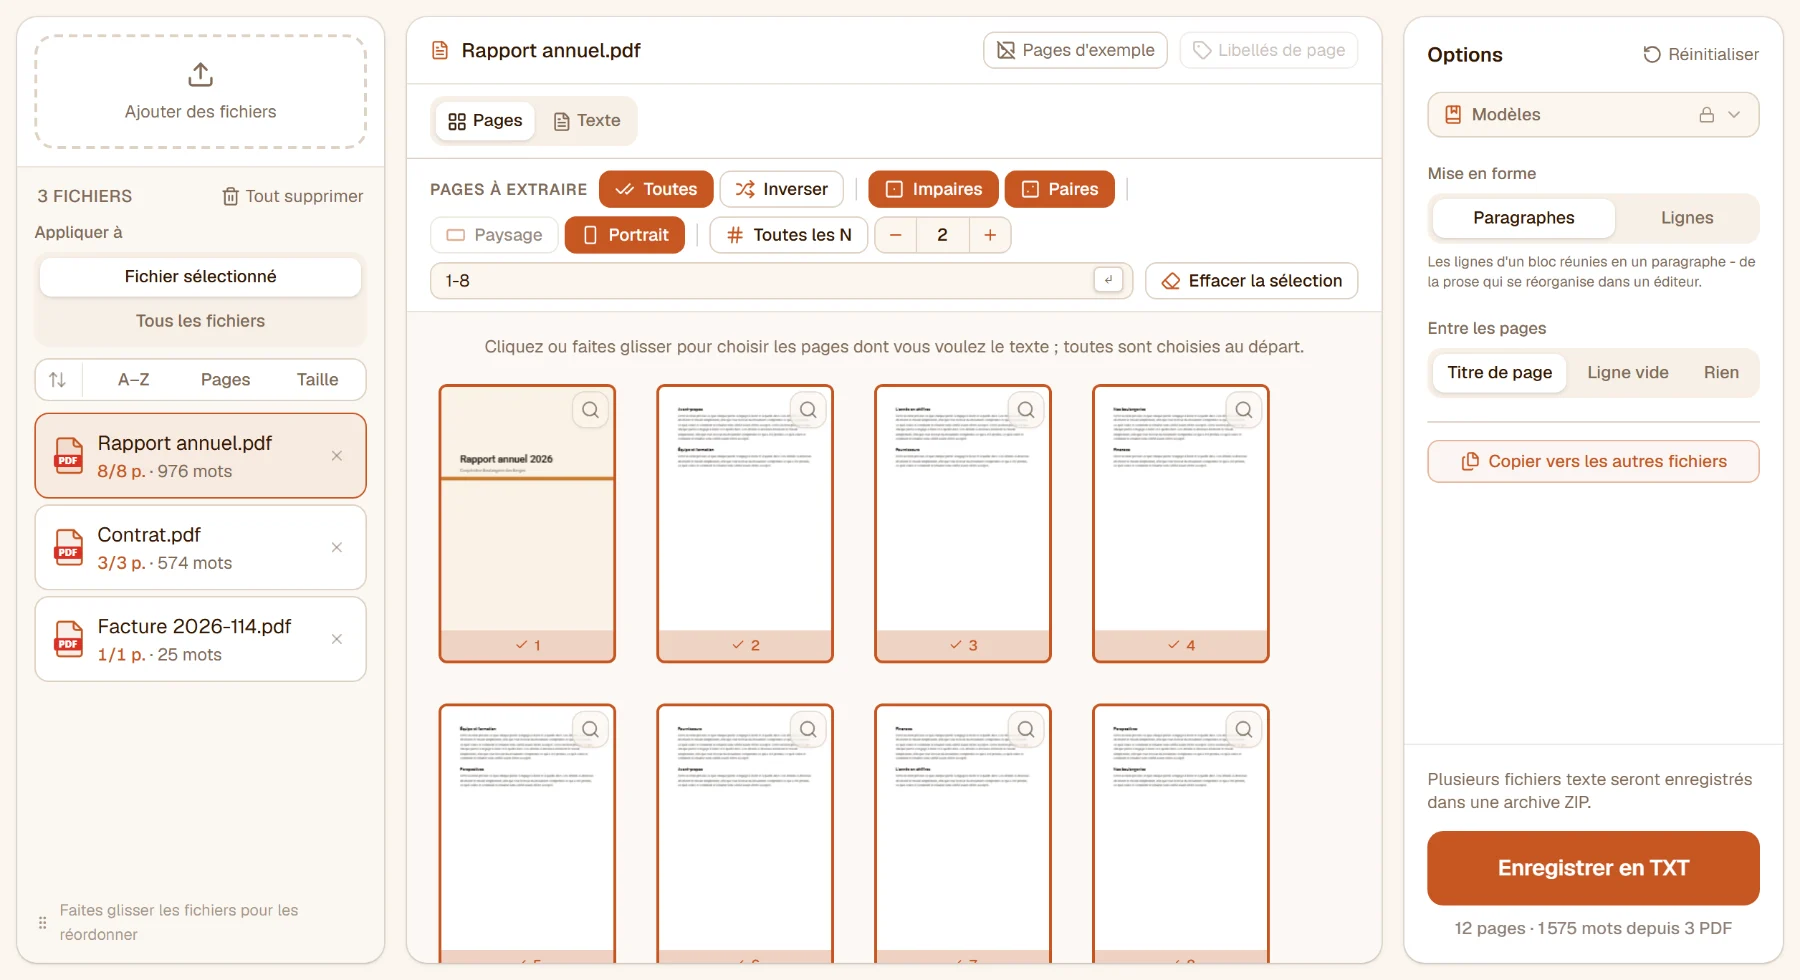The height and width of the screenshot is (980, 1800).
Task: Filter pages by Portrait orientation
Action: (x=625, y=235)
